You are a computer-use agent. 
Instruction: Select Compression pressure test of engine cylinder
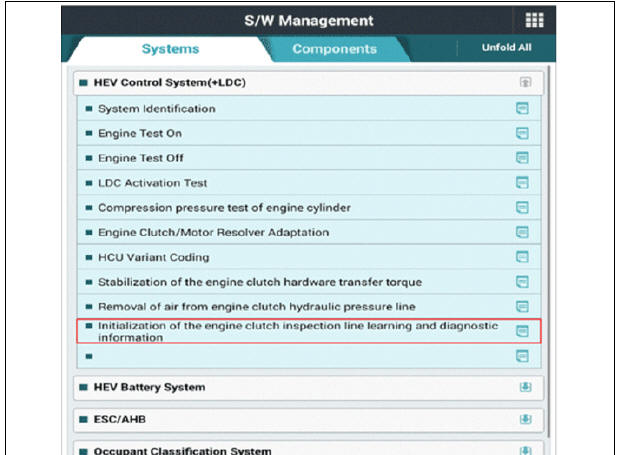pyautogui.click(x=309, y=207)
